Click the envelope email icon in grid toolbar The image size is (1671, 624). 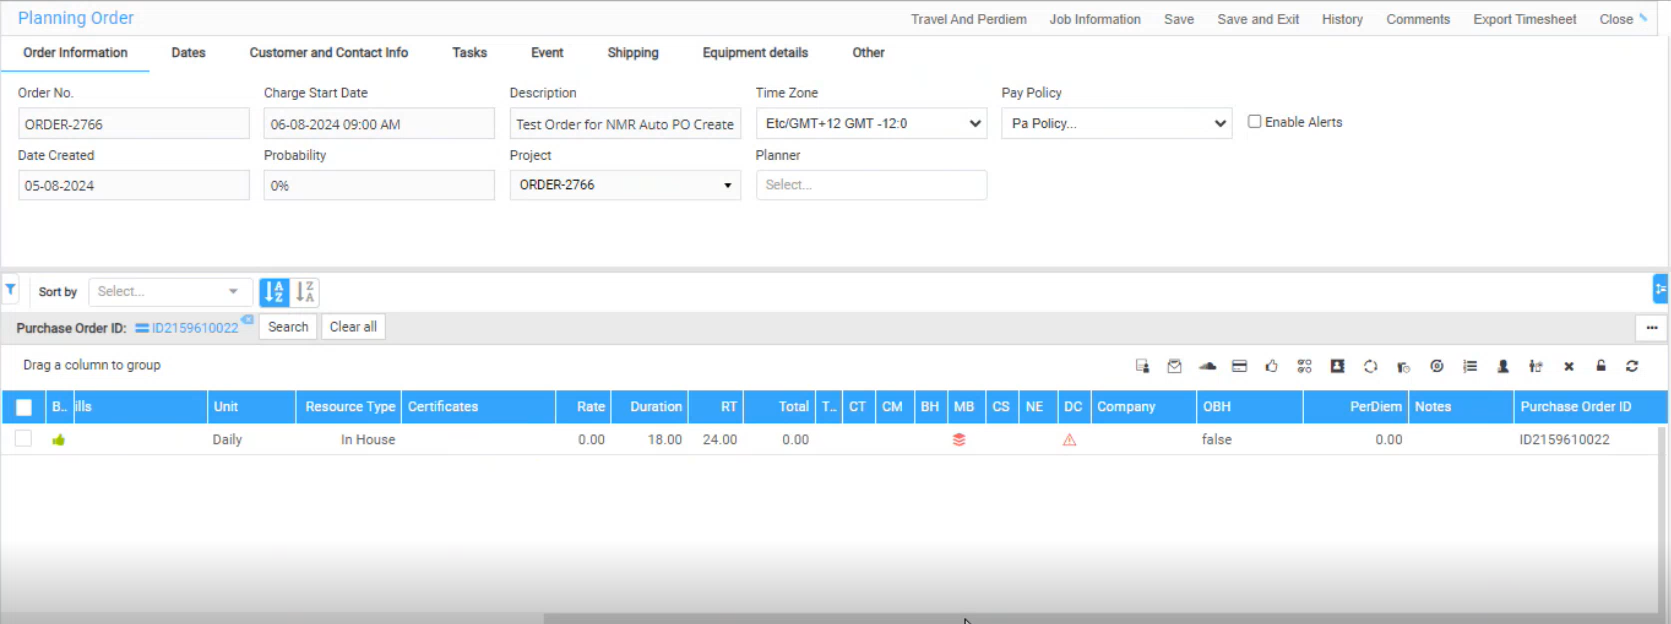click(x=1174, y=367)
